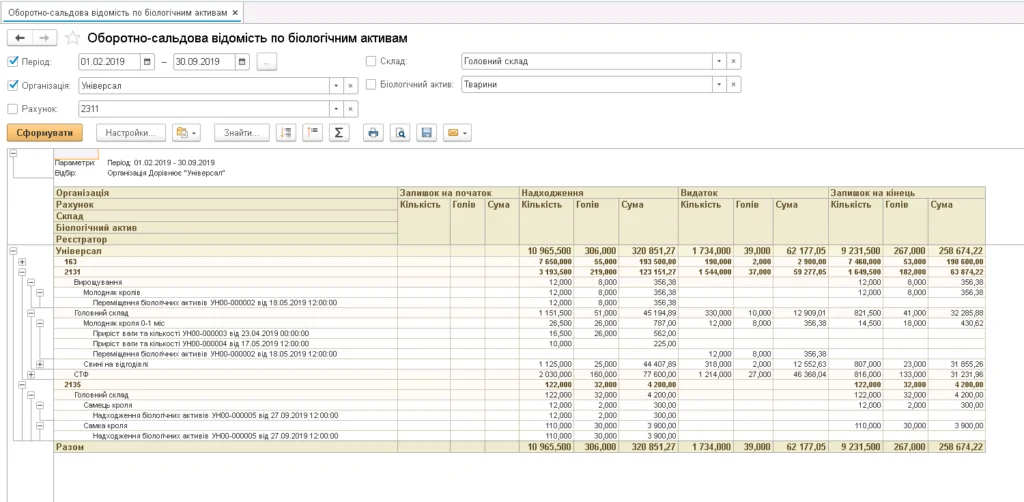Expand the СТФ group
The image size is (1024, 502).
31,375
